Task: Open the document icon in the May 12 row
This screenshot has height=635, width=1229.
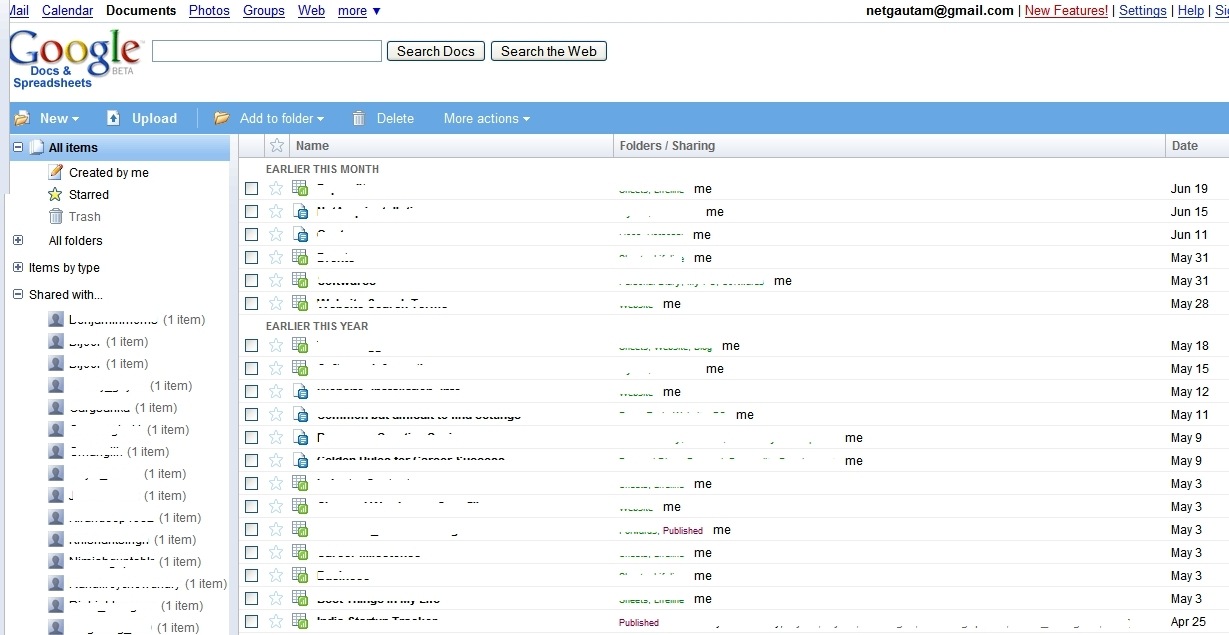Action: click(x=300, y=391)
